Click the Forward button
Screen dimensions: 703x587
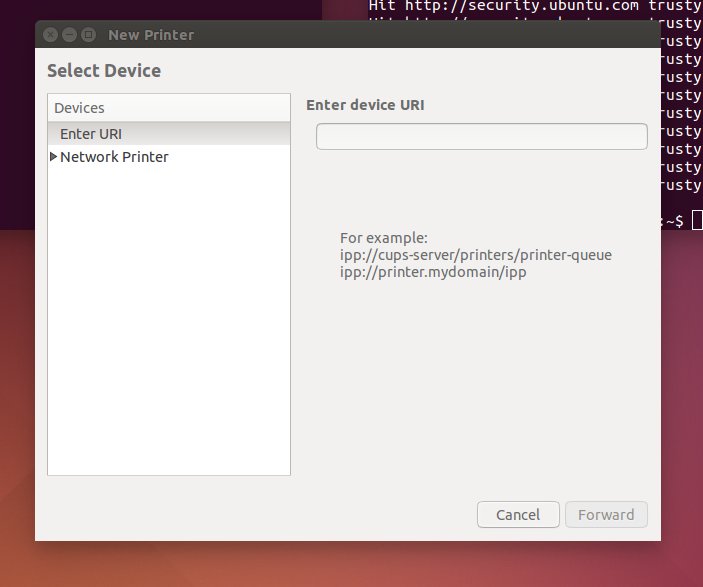(x=605, y=515)
